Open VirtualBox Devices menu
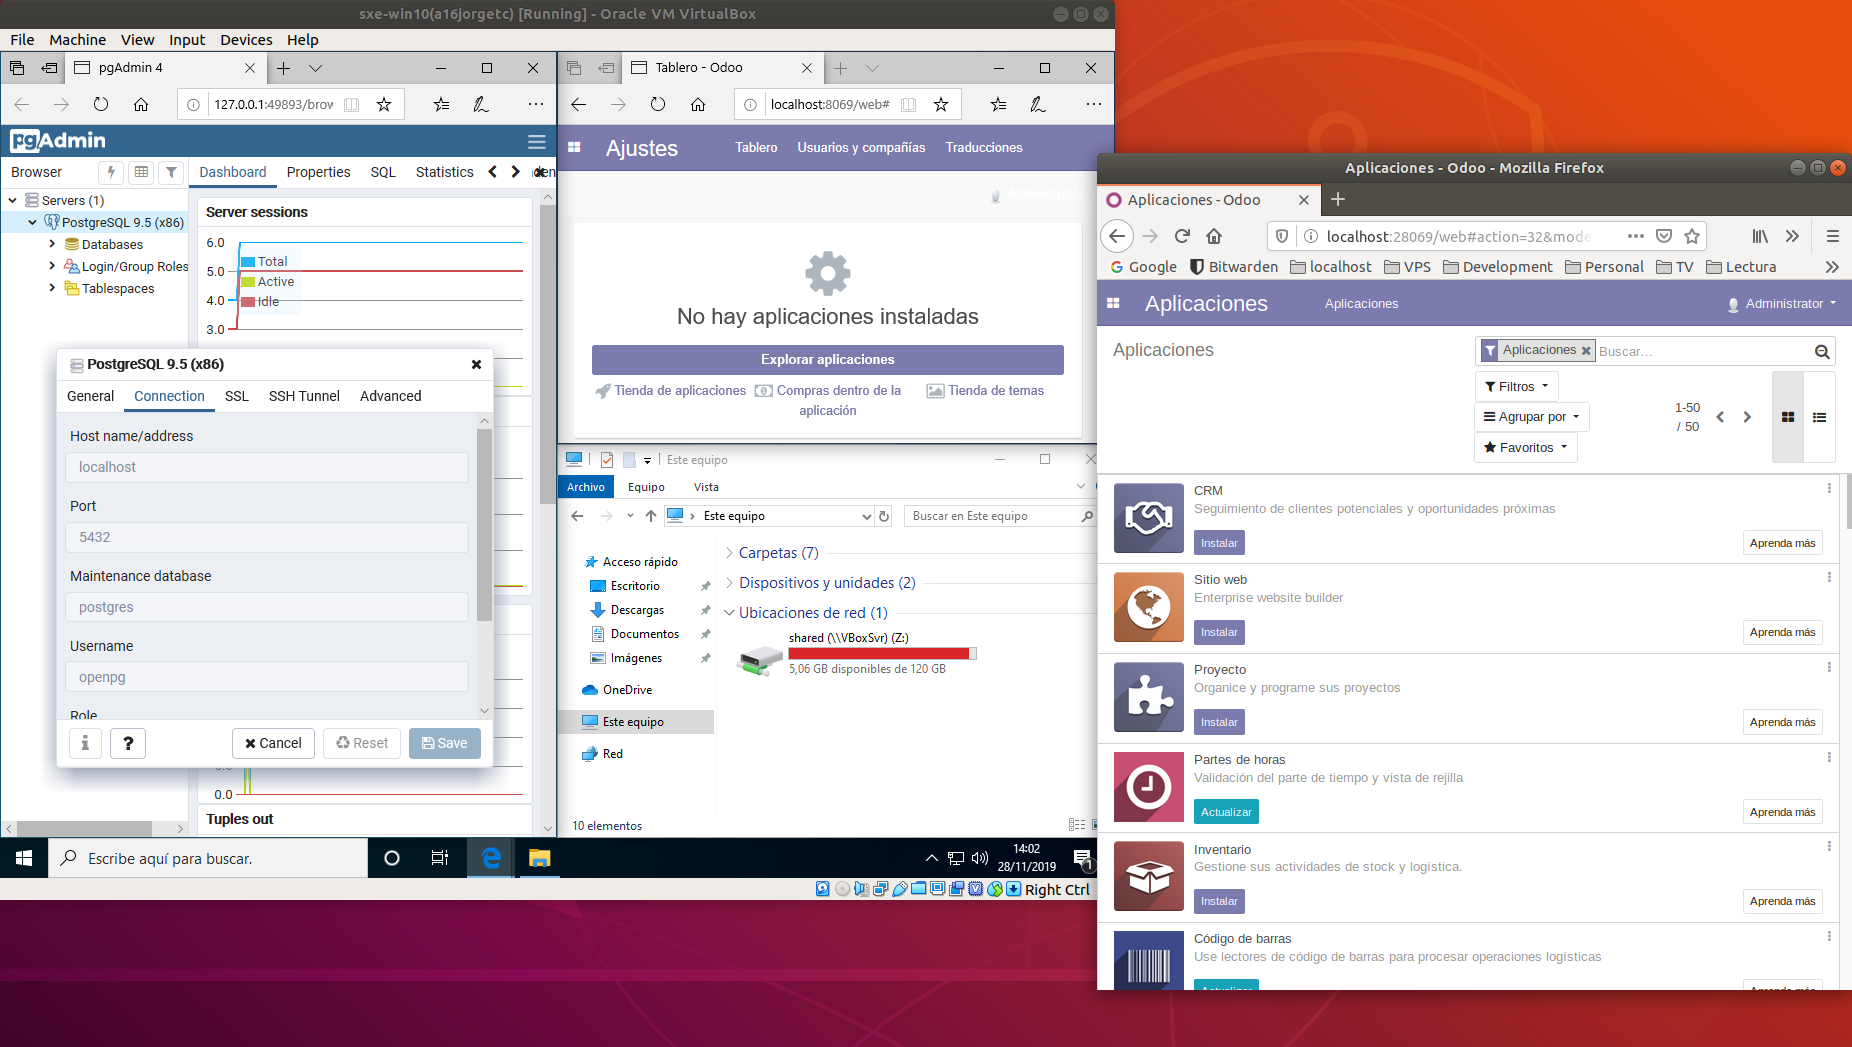The image size is (1852, 1047). point(246,40)
